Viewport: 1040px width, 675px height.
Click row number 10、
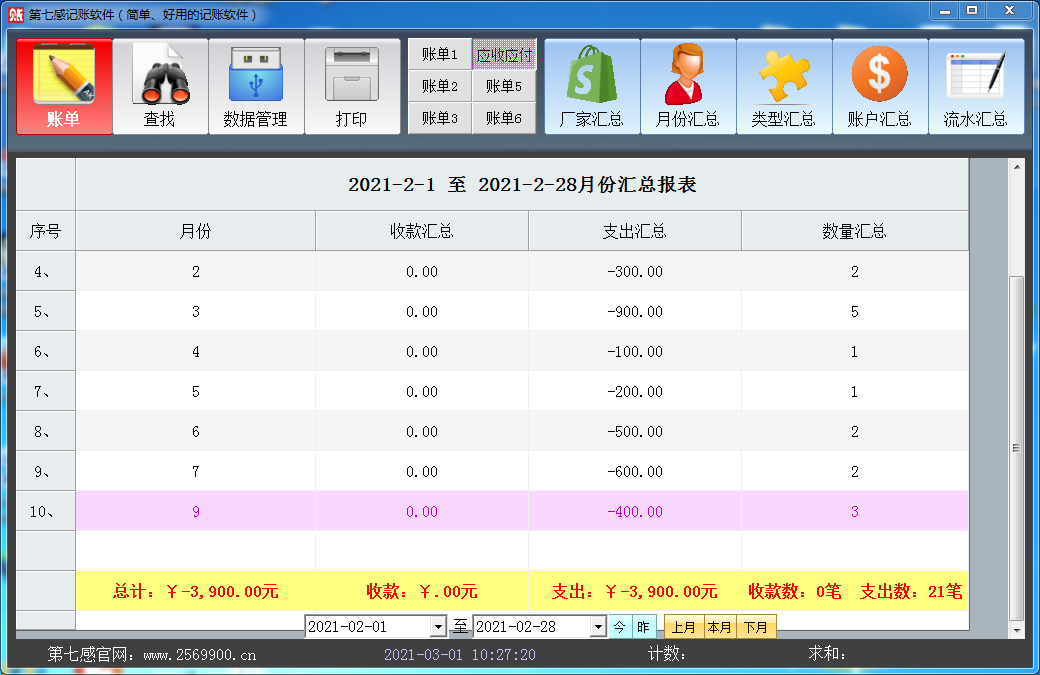pyautogui.click(x=46, y=511)
